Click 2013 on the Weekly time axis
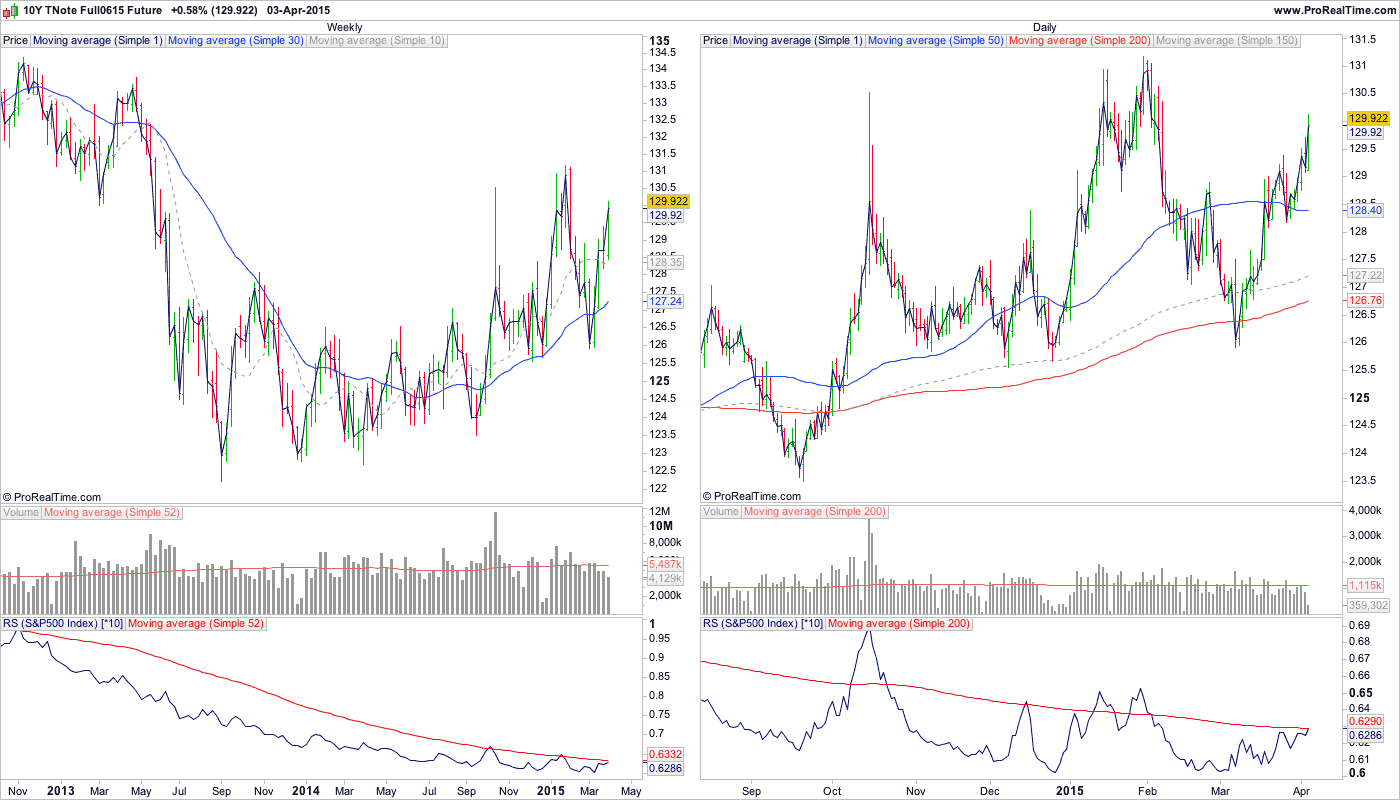The image size is (1400, 800). (x=62, y=791)
